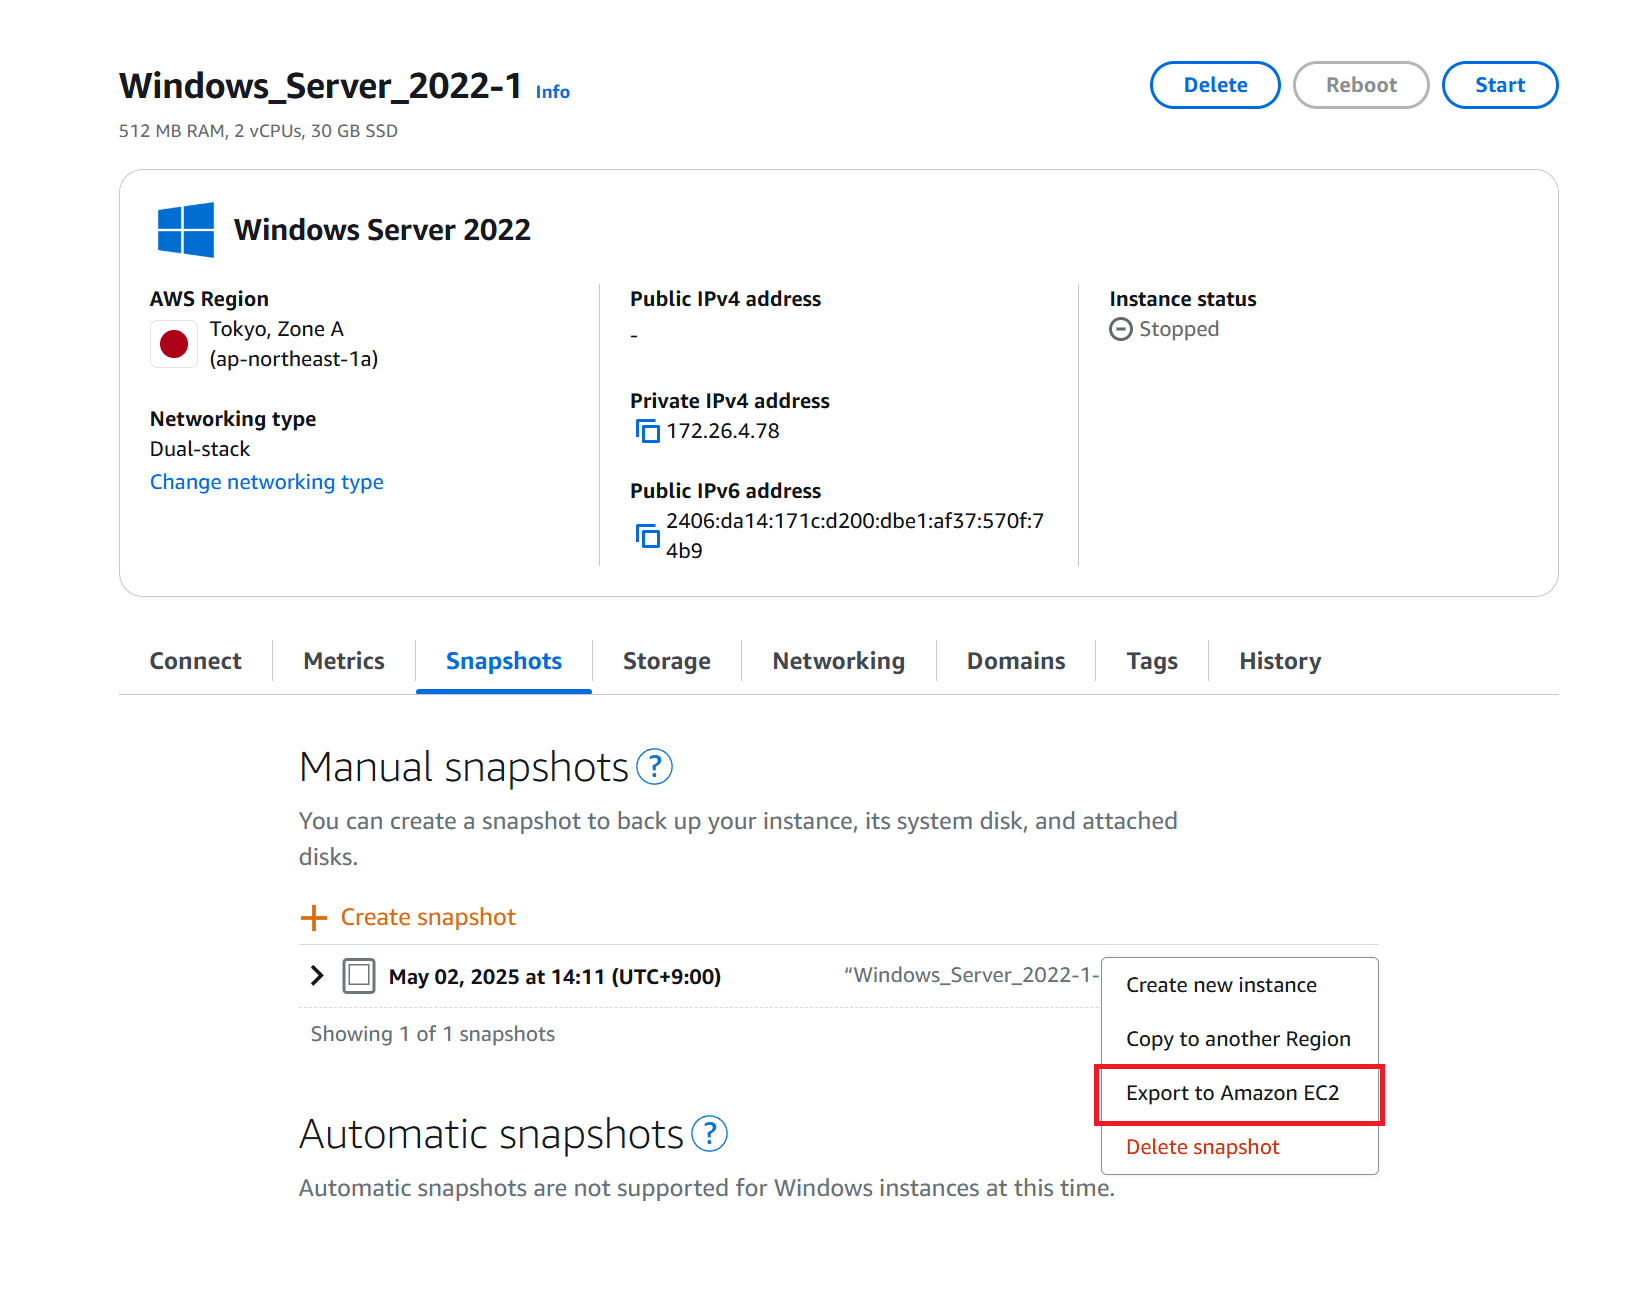1649x1292 pixels.
Task: Open the Tags tab
Action: click(1152, 661)
